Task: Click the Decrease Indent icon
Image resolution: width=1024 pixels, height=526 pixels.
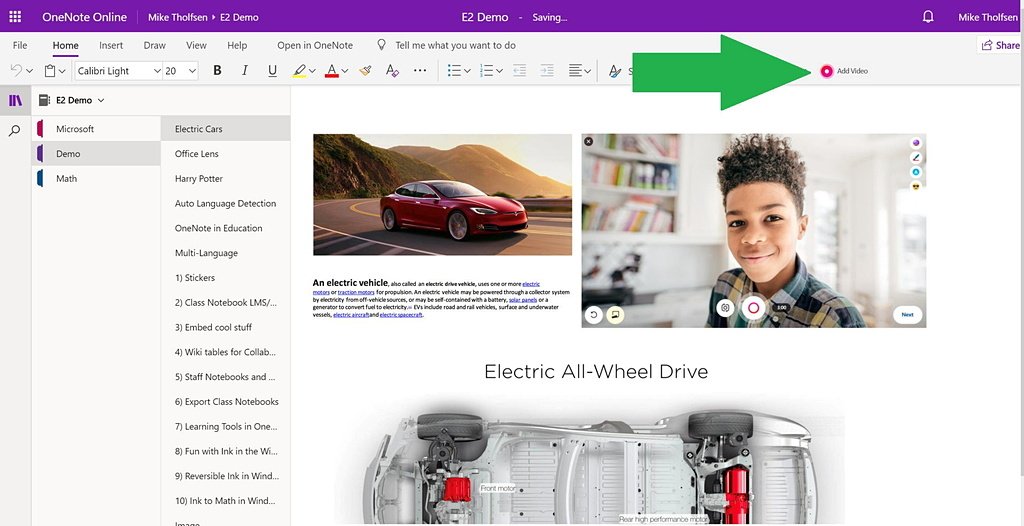Action: click(520, 71)
